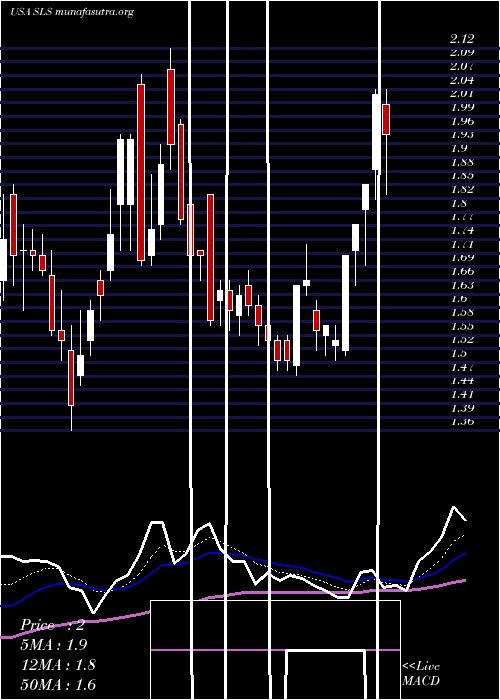Click the 1.8 price axis label

pos(458,203)
